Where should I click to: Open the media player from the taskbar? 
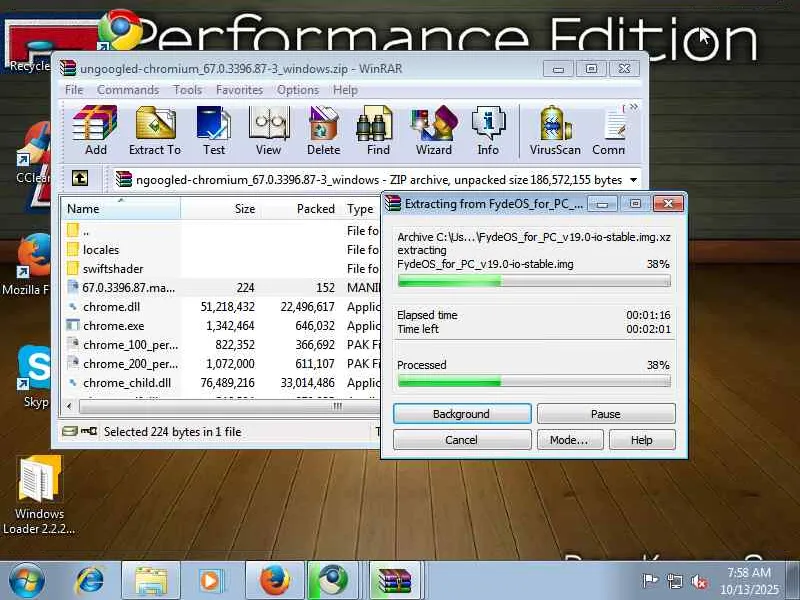tap(211, 581)
